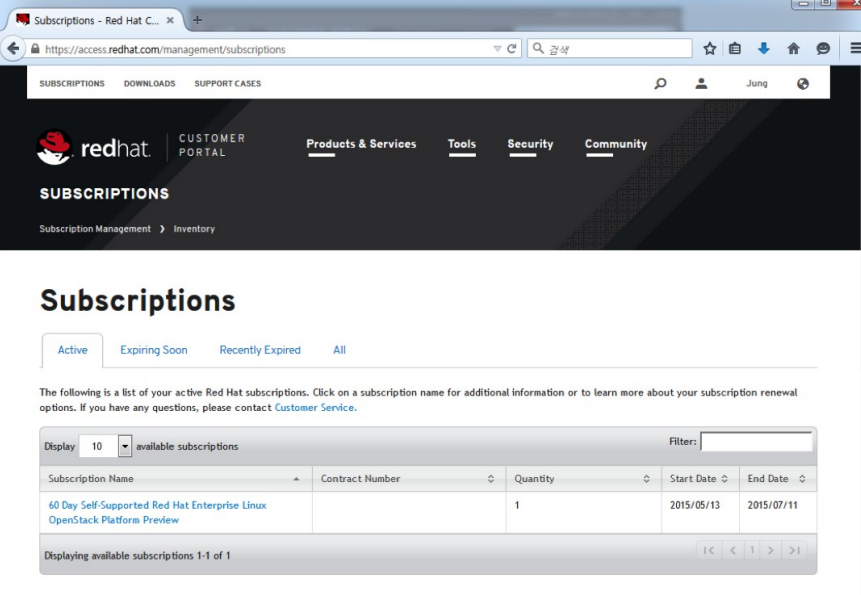861x595 pixels.
Task: Click the globe language icon
Action: pyautogui.click(x=803, y=83)
